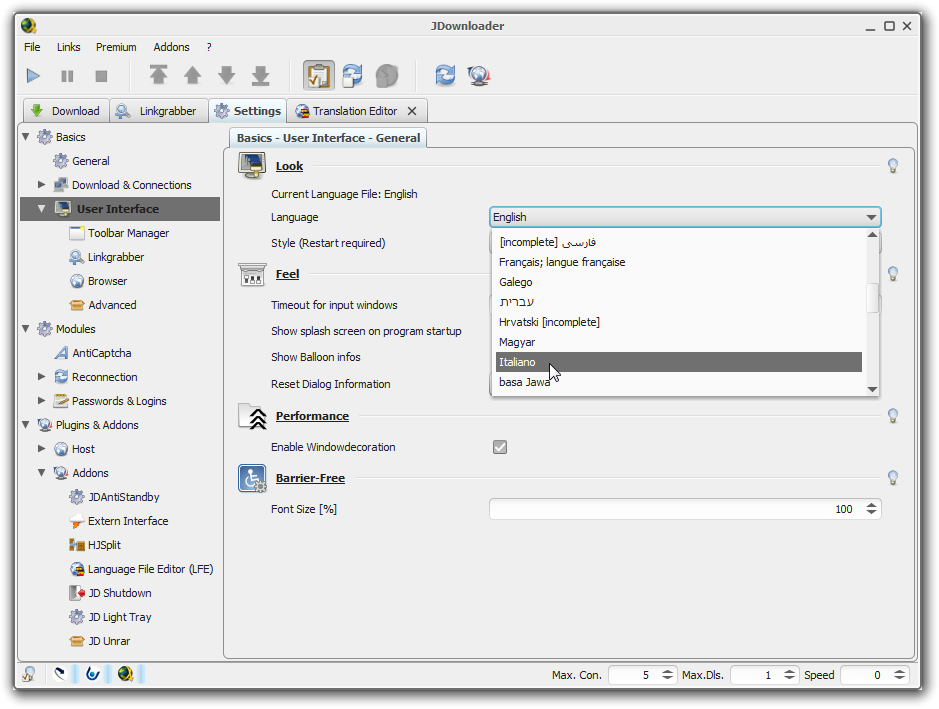Image resolution: width=939 pixels, height=709 pixels.
Task: Collapse the Language dropdown via its arrow
Action: coord(870,217)
